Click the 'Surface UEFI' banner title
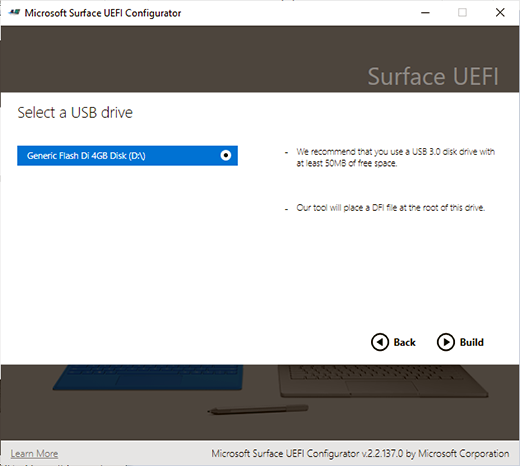This screenshot has width=520, height=466. coord(433,77)
